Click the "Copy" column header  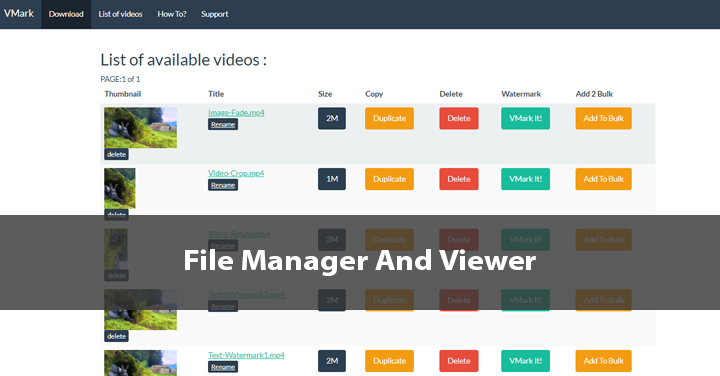(x=374, y=94)
